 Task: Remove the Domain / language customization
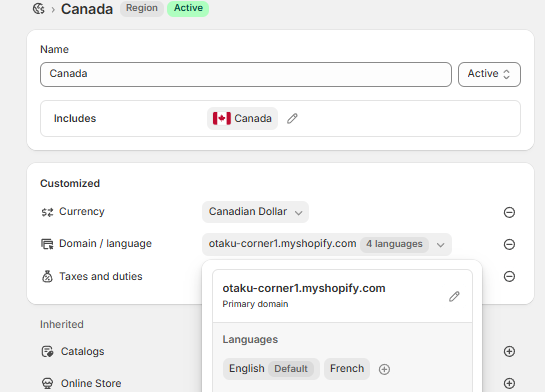pyautogui.click(x=509, y=244)
